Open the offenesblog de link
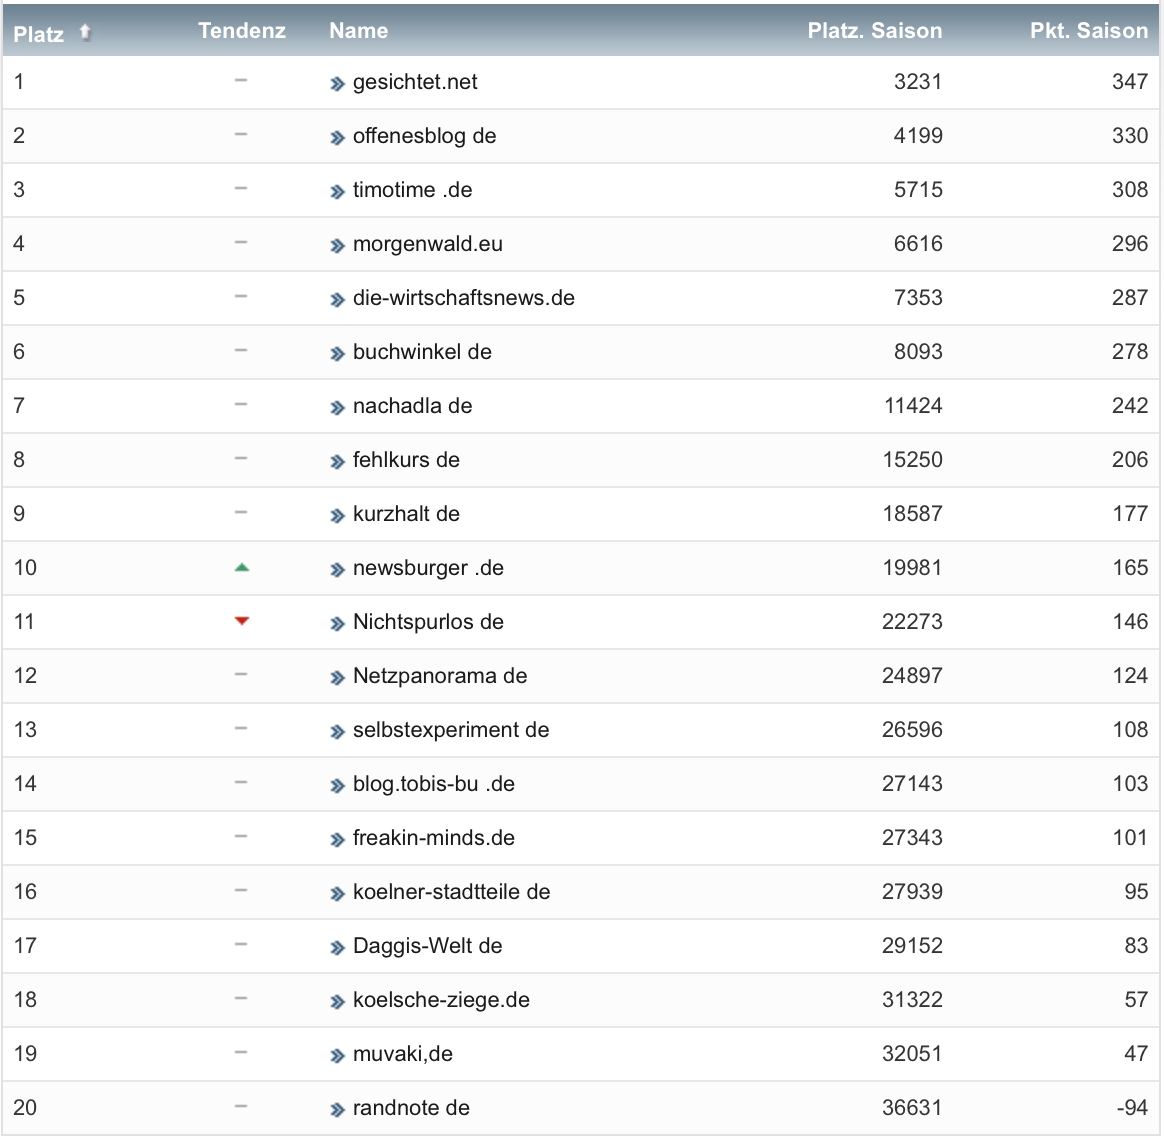Viewport: 1164px width, 1140px height. click(425, 136)
